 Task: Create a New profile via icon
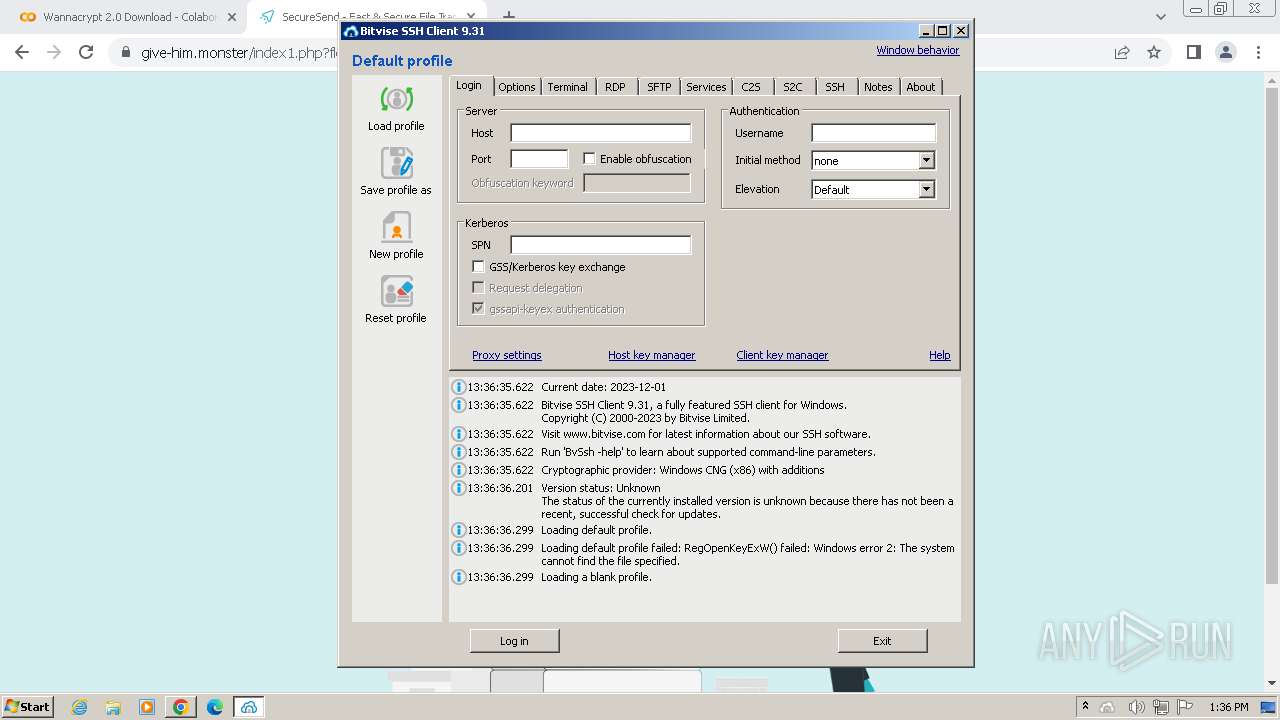pyautogui.click(x=396, y=227)
